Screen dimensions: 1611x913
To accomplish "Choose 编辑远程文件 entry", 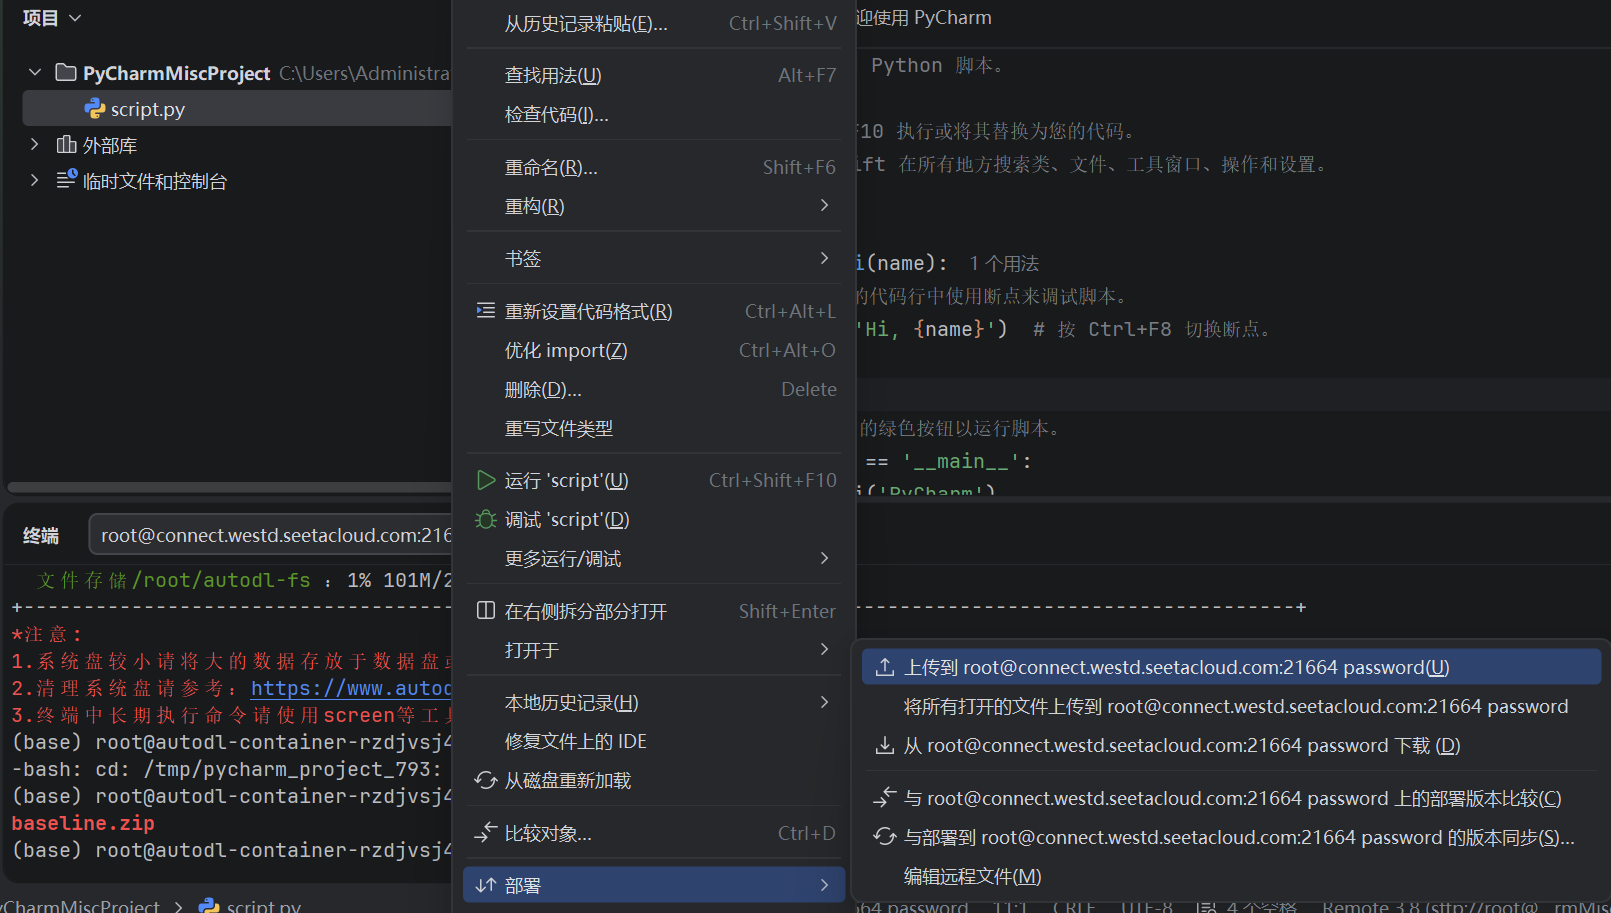I will tap(1231, 876).
